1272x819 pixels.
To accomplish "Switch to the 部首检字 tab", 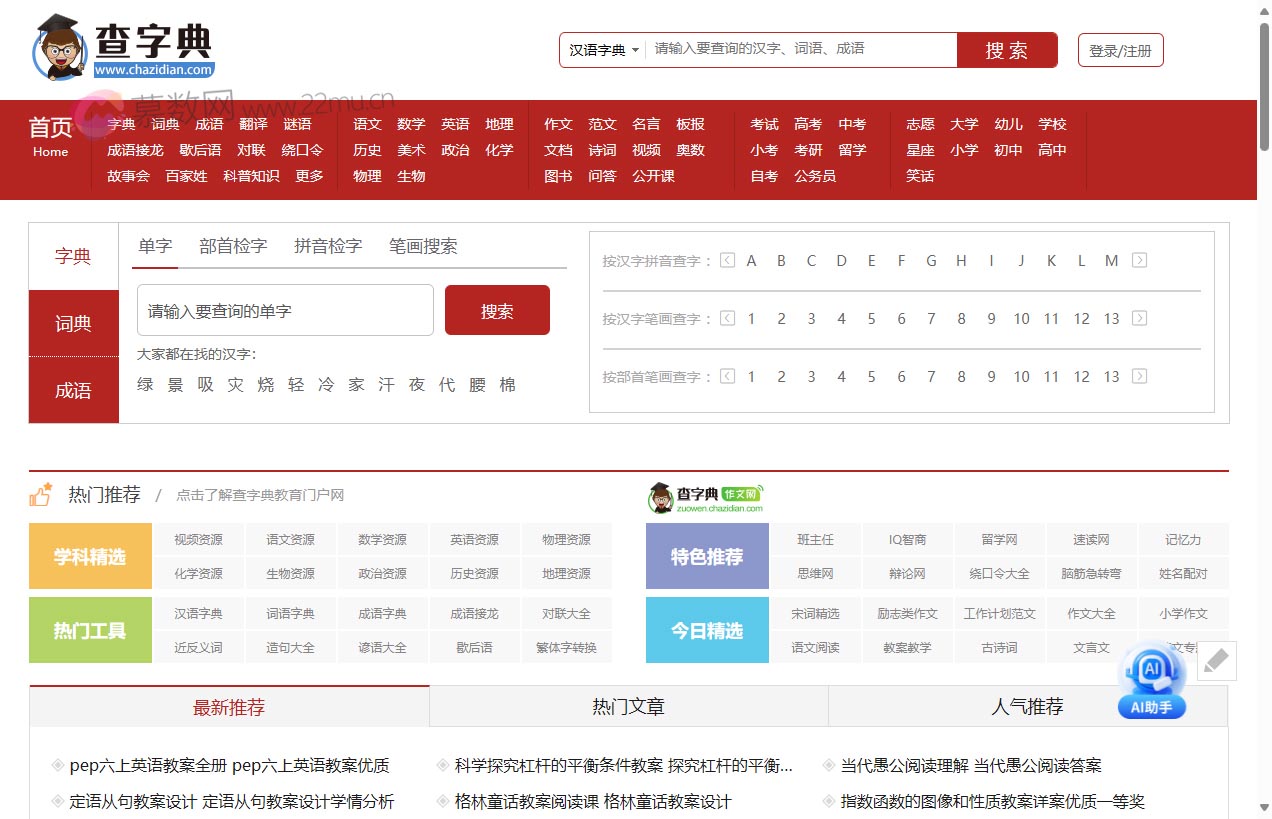I will (232, 245).
